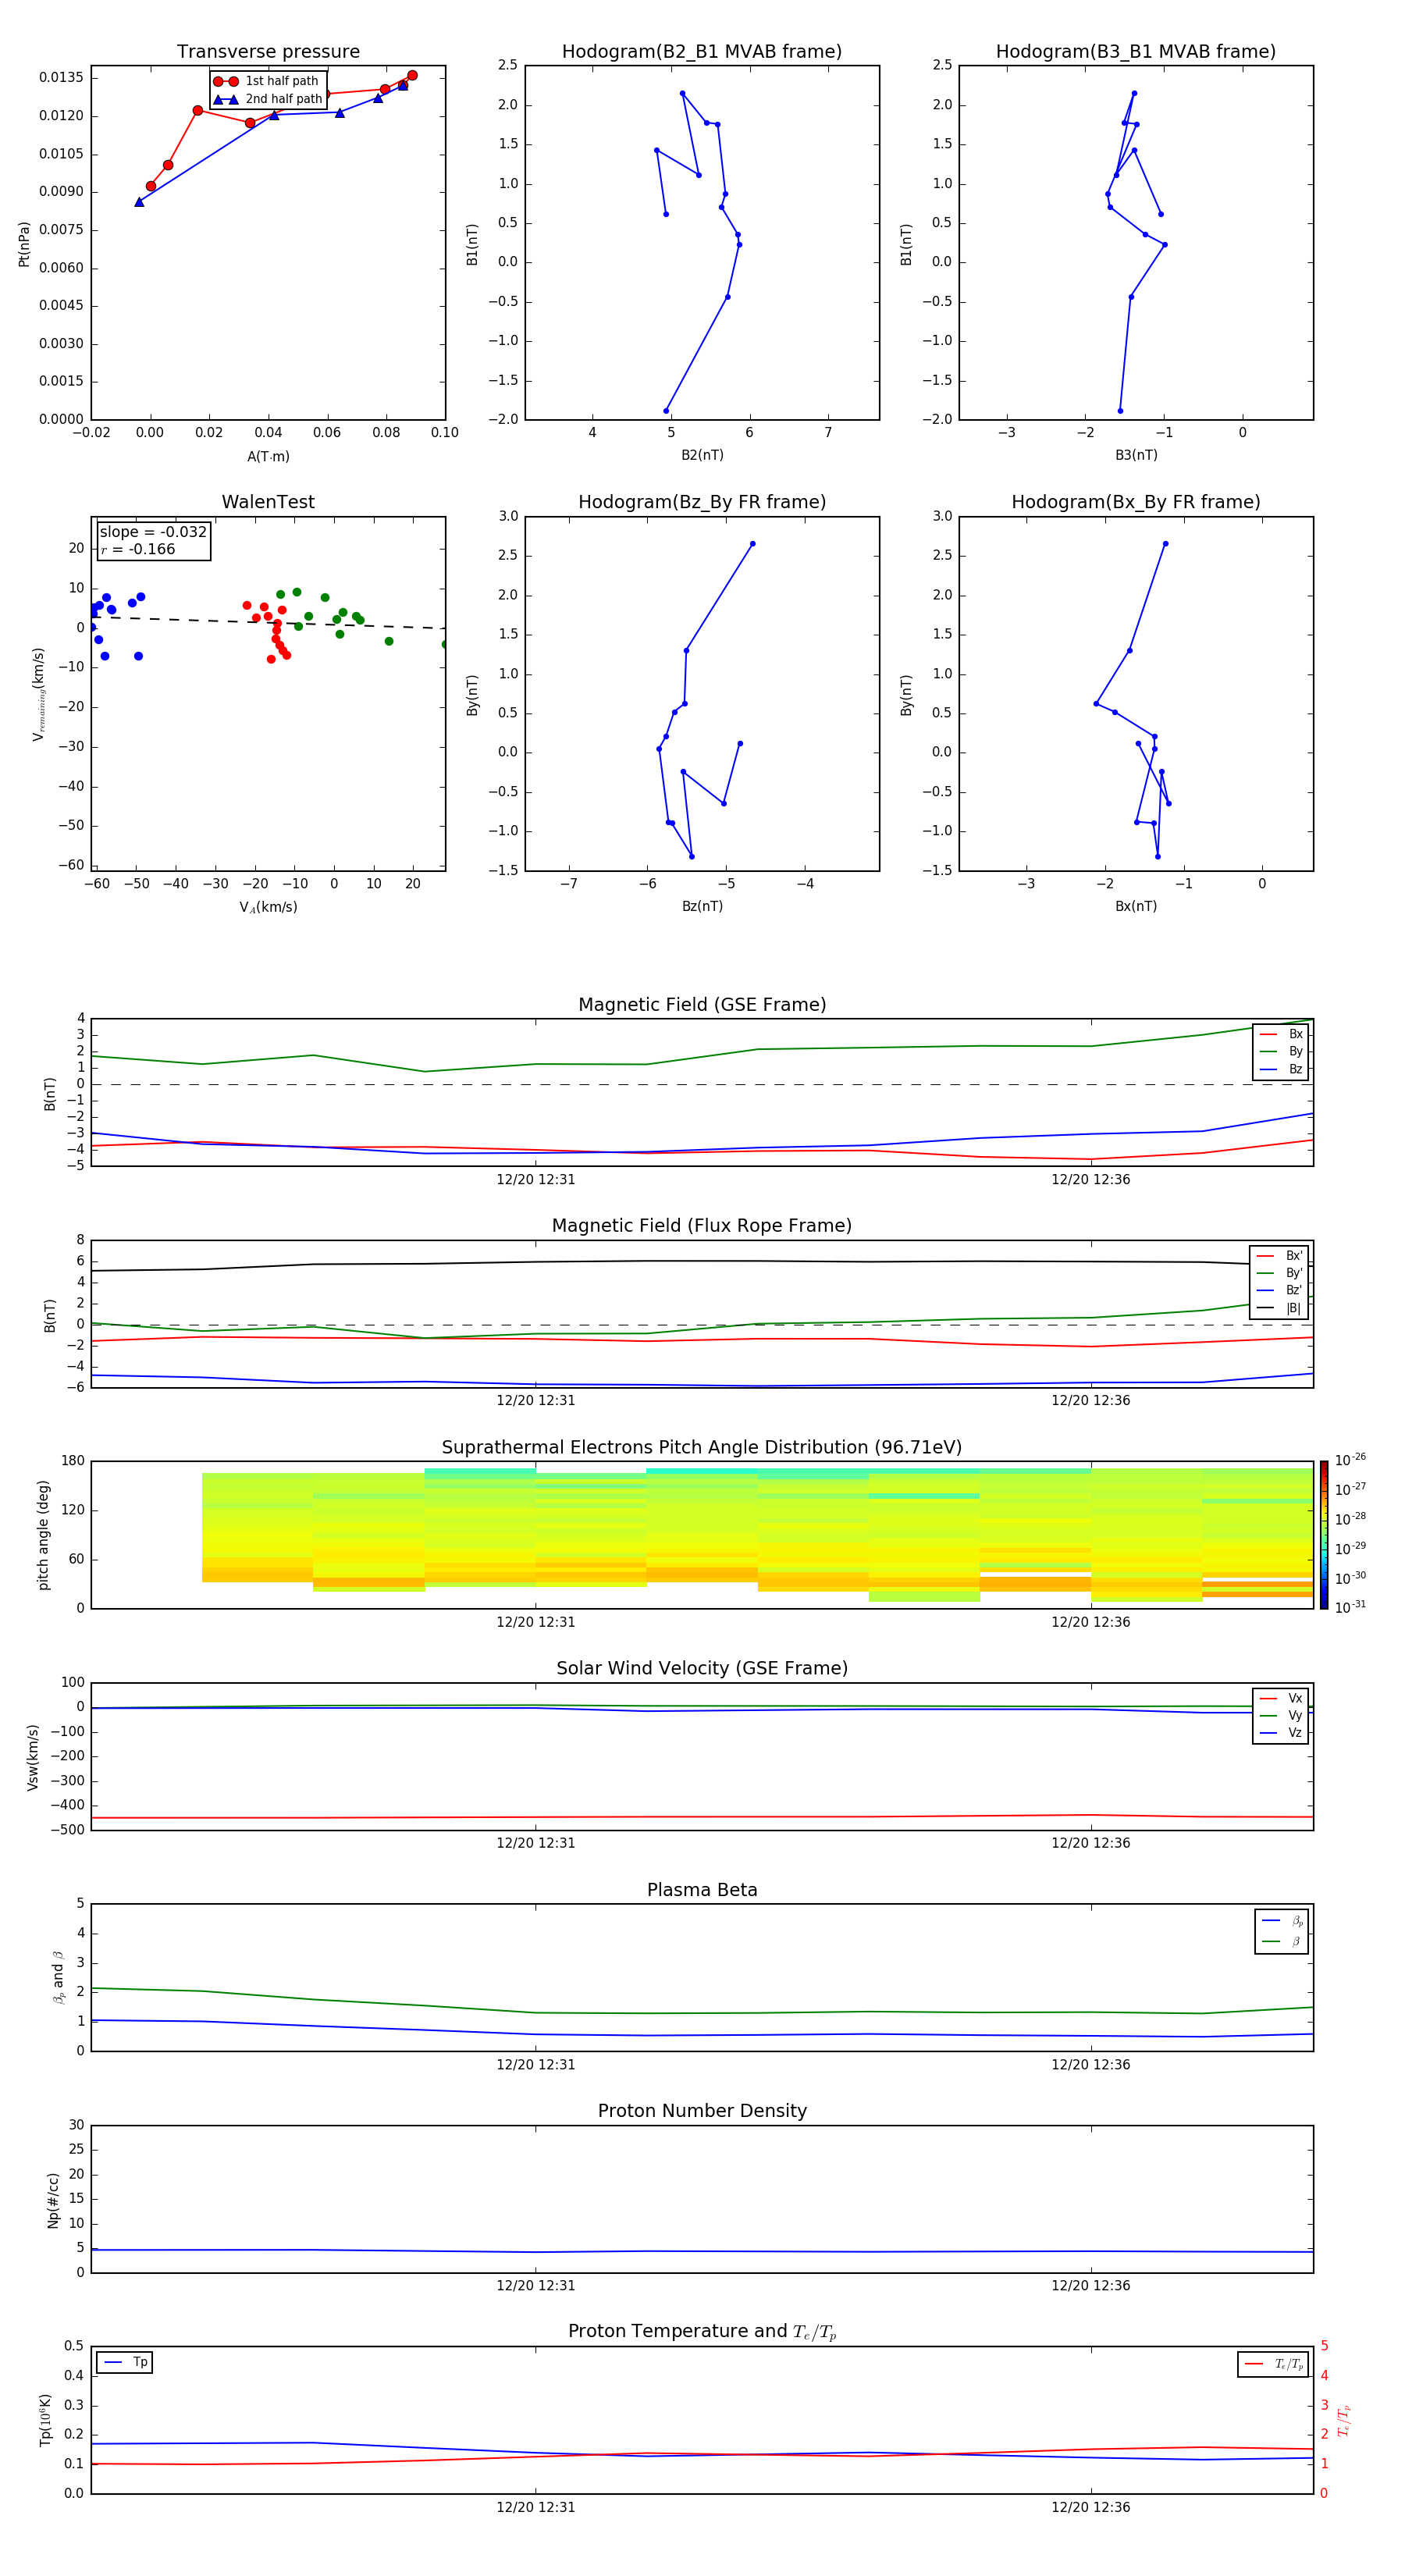Click the 10^-26 colorbar tick label

[1350, 1460]
